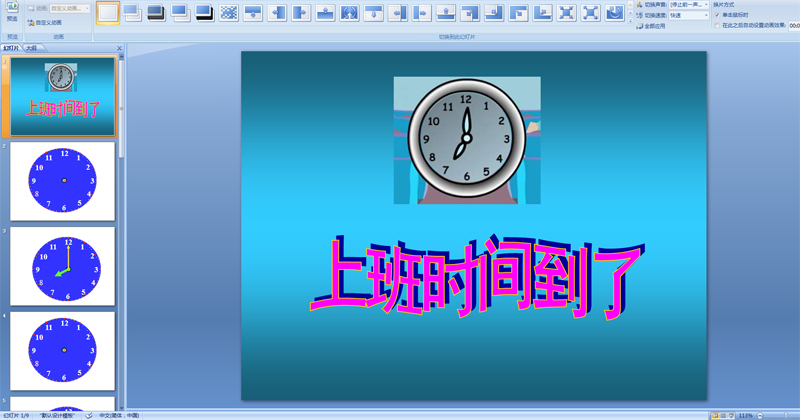Select slide 1 thumbnail with pink title
Image resolution: width=800 pixels, height=420 pixels.
pyautogui.click(x=63, y=96)
